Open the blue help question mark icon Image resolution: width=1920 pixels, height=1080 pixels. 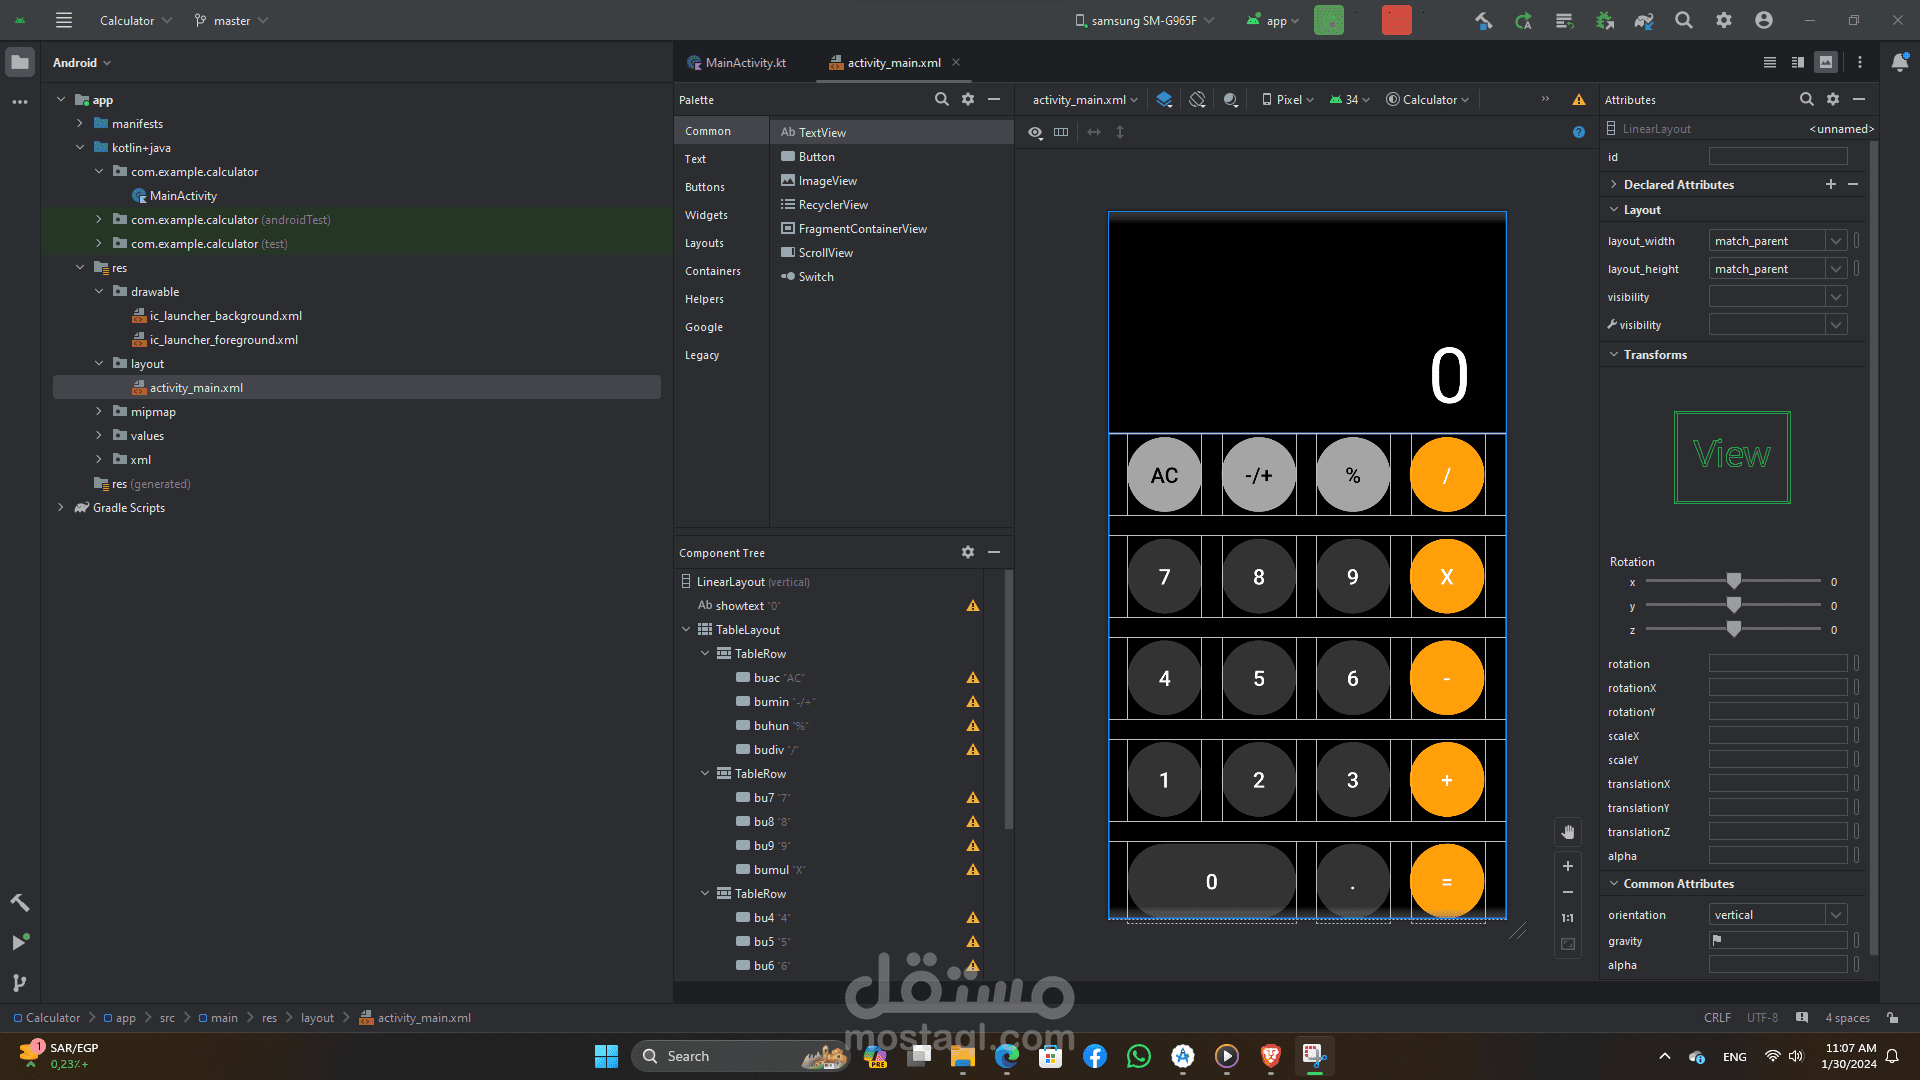1579,132
